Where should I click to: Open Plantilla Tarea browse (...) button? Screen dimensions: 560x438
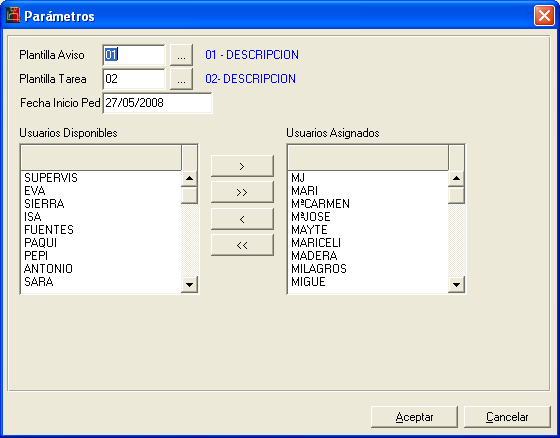[x=181, y=79]
